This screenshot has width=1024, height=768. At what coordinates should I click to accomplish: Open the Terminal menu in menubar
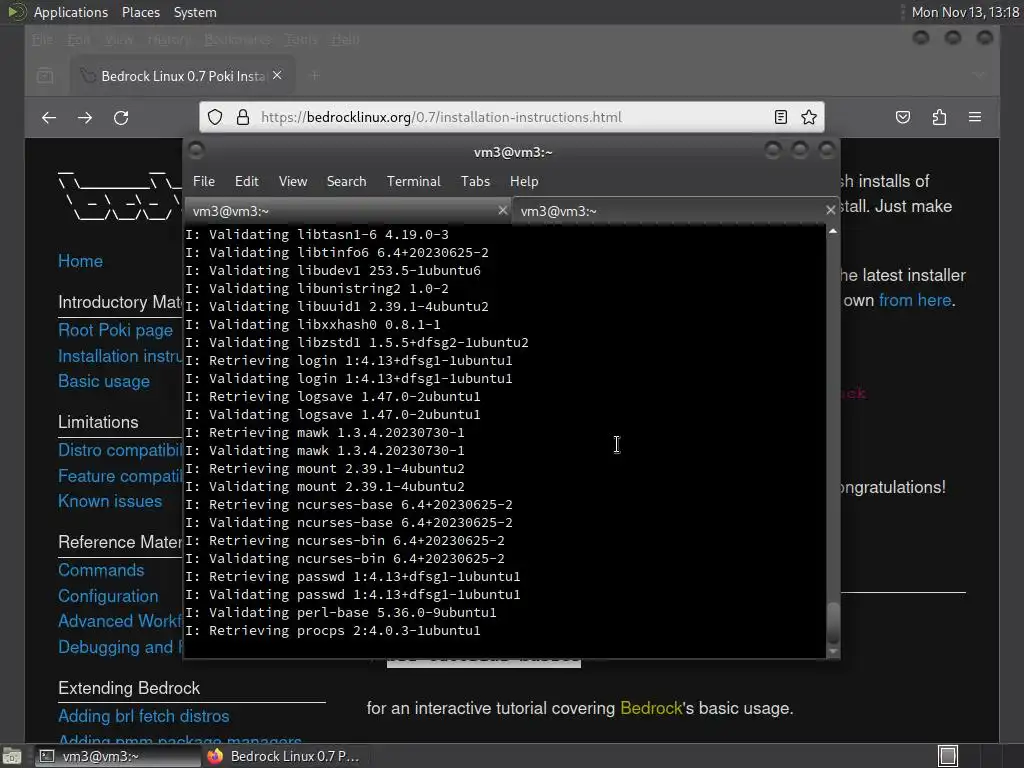413,181
